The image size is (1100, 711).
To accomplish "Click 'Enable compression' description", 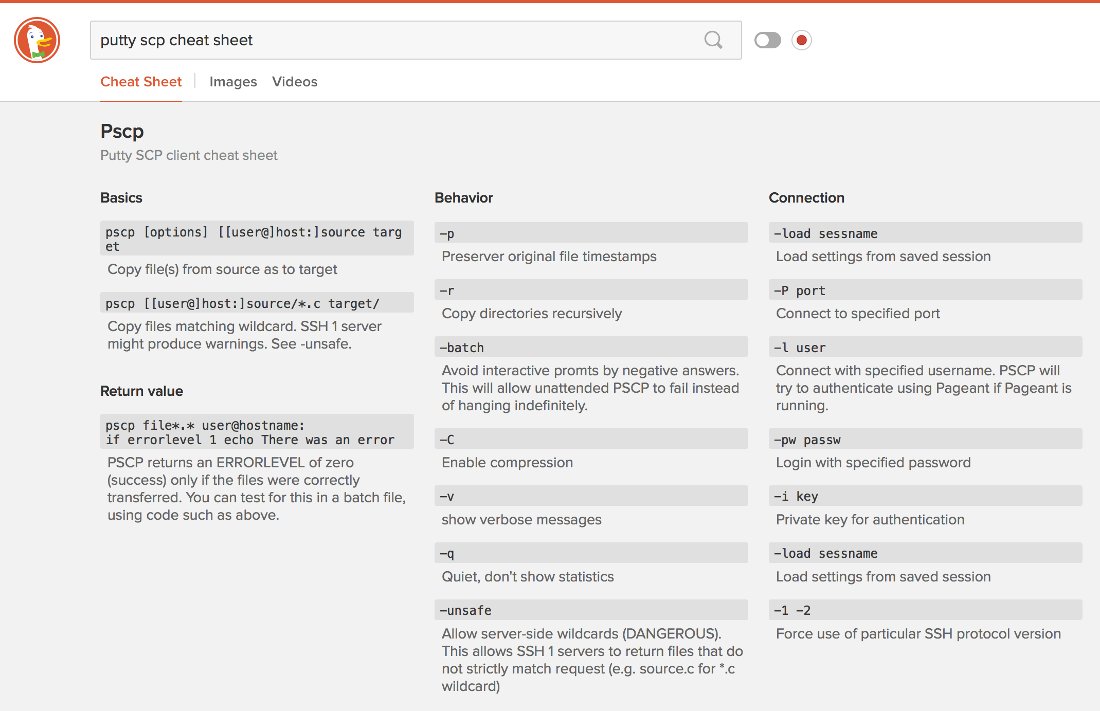I will click(x=507, y=463).
